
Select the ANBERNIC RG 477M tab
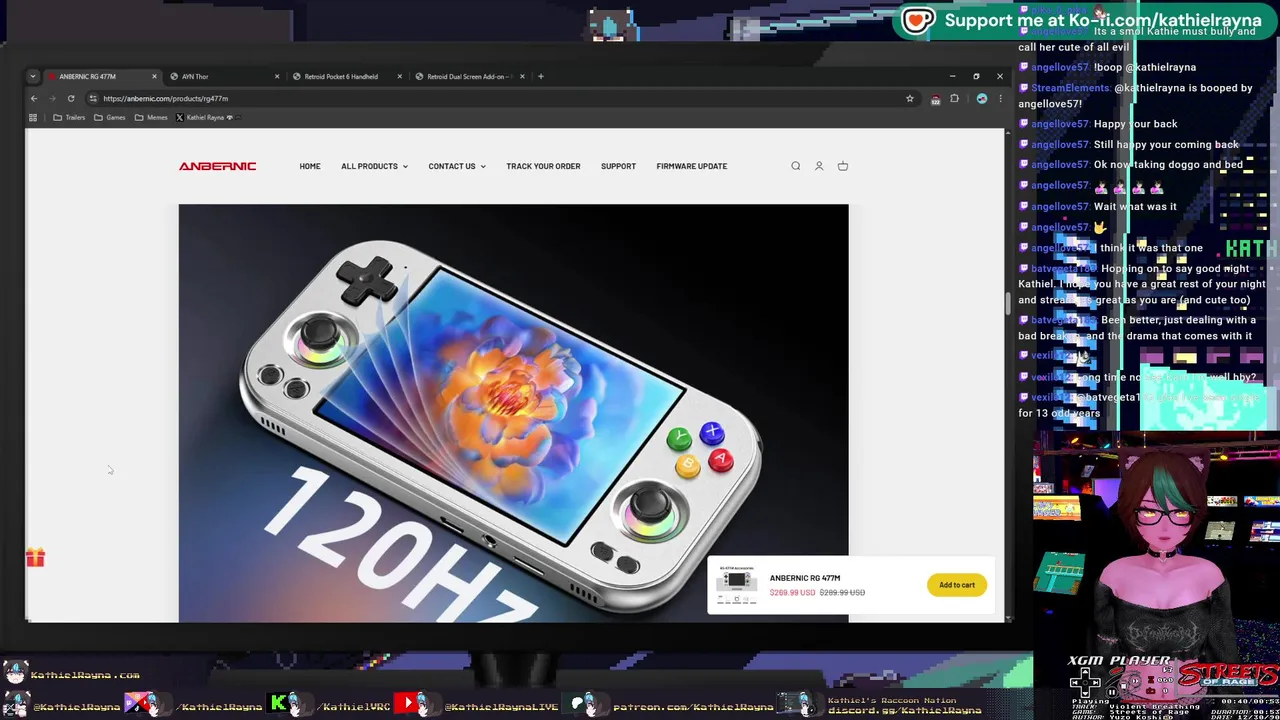click(x=102, y=76)
